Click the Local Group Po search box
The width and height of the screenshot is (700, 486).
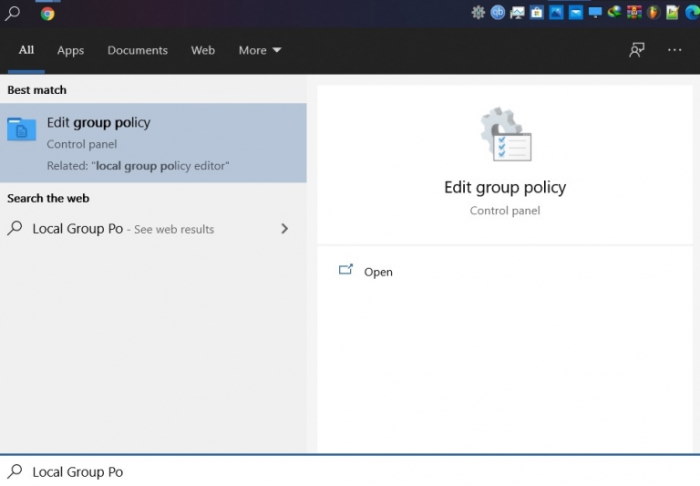coord(350,471)
